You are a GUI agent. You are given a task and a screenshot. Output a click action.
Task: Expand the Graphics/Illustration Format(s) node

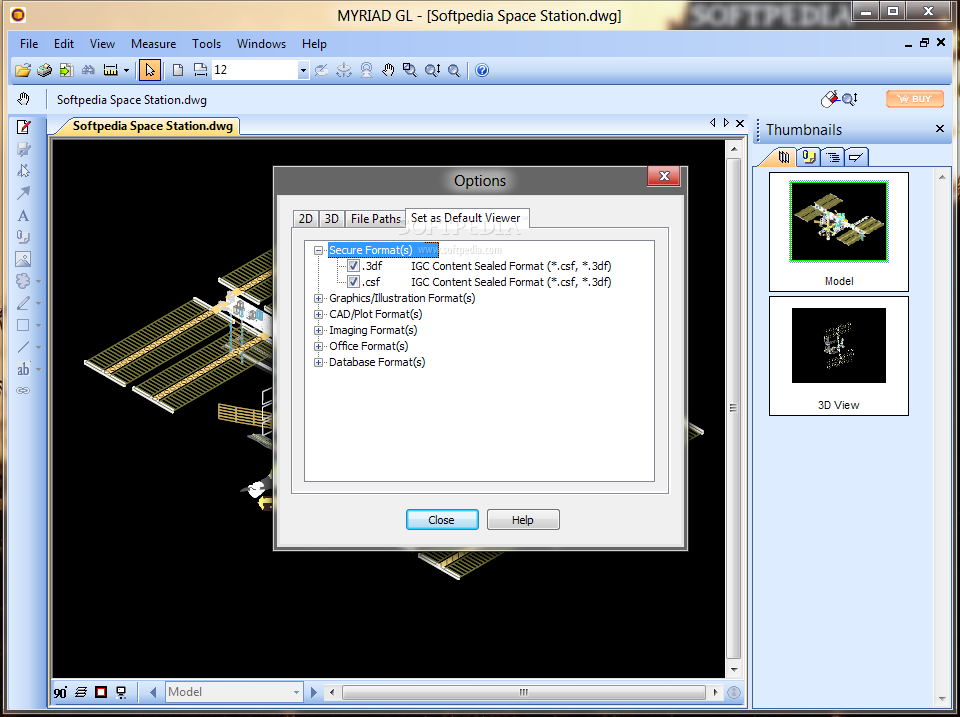click(x=318, y=298)
